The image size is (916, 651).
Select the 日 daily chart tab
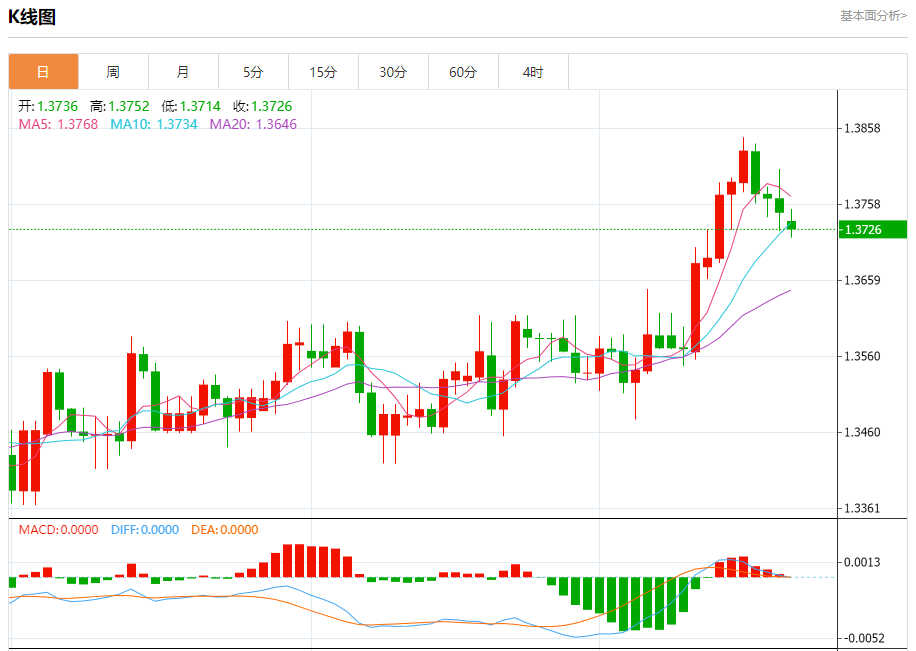click(x=43, y=72)
